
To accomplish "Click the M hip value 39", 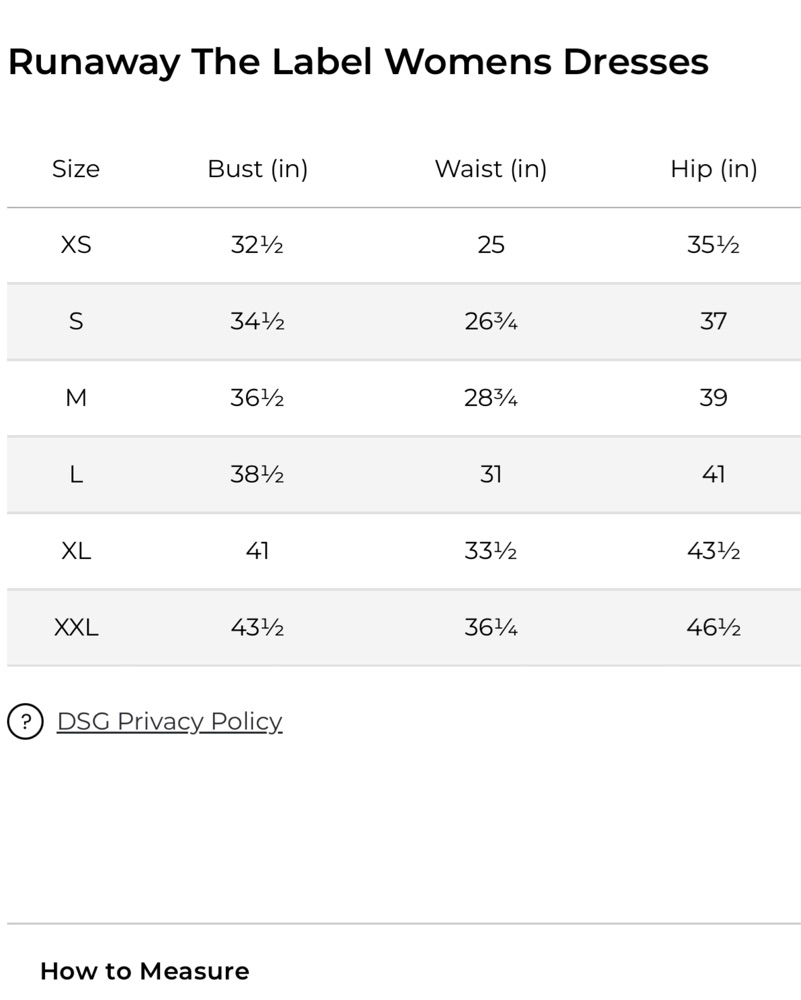I will pyautogui.click(x=714, y=398).
